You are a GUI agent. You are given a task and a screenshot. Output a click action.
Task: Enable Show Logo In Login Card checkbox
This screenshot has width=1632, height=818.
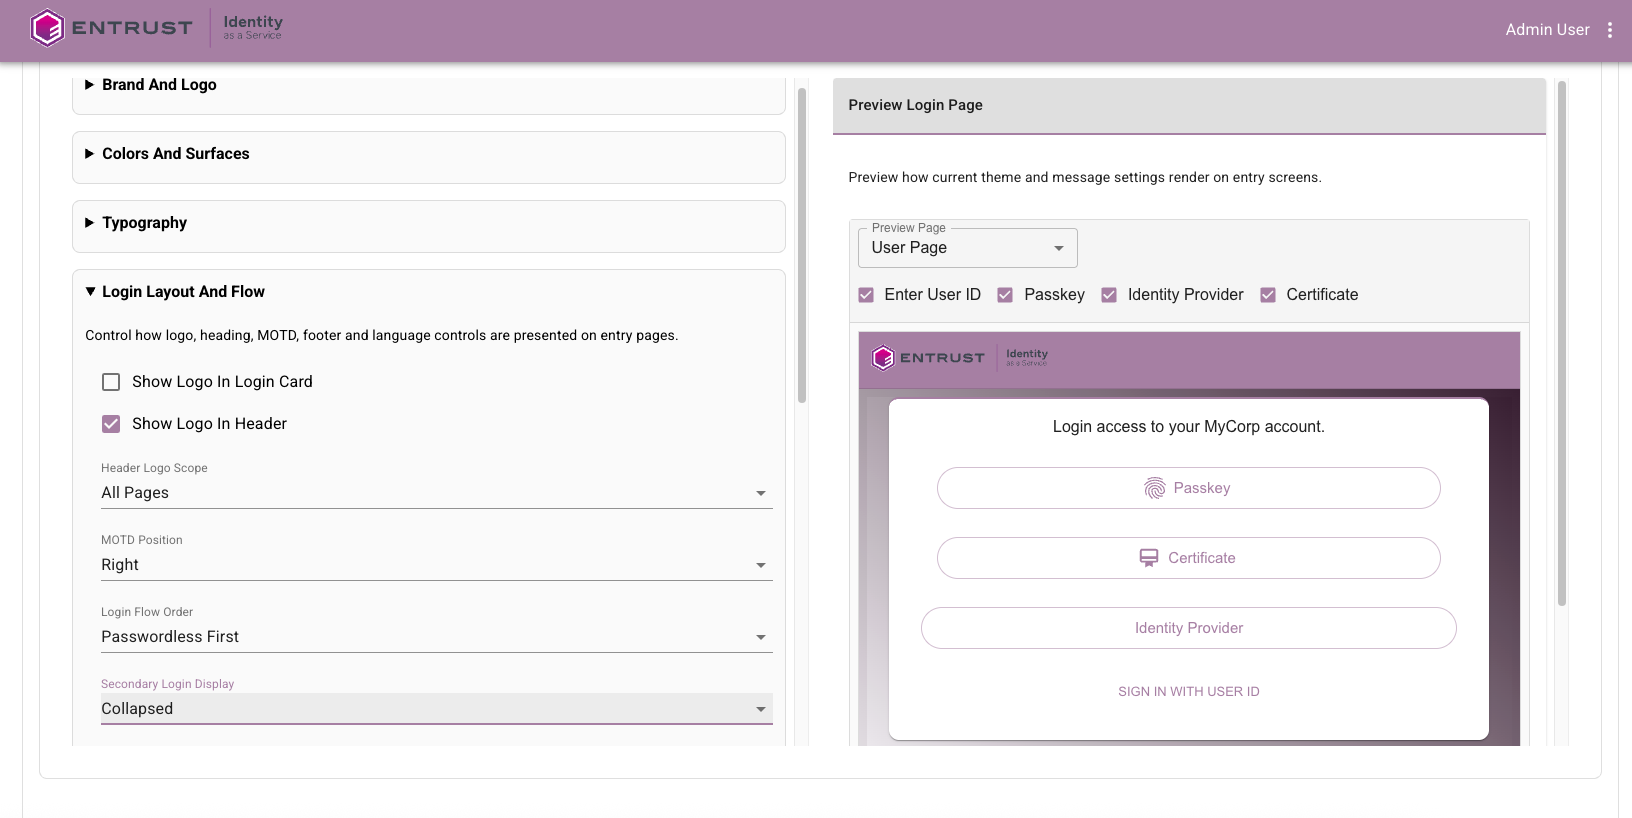pos(111,382)
